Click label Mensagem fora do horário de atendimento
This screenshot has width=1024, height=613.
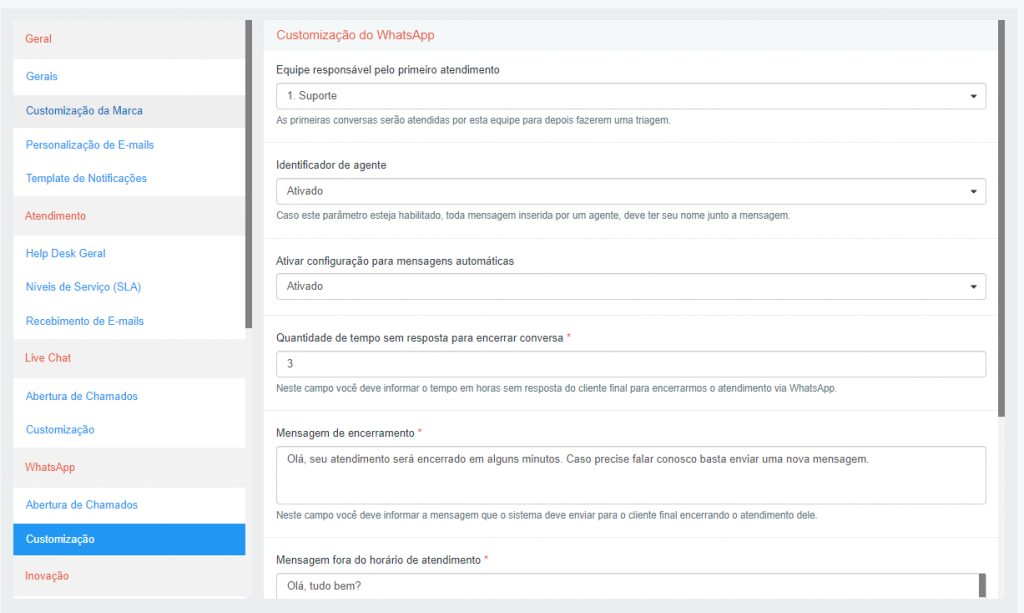click(x=379, y=560)
